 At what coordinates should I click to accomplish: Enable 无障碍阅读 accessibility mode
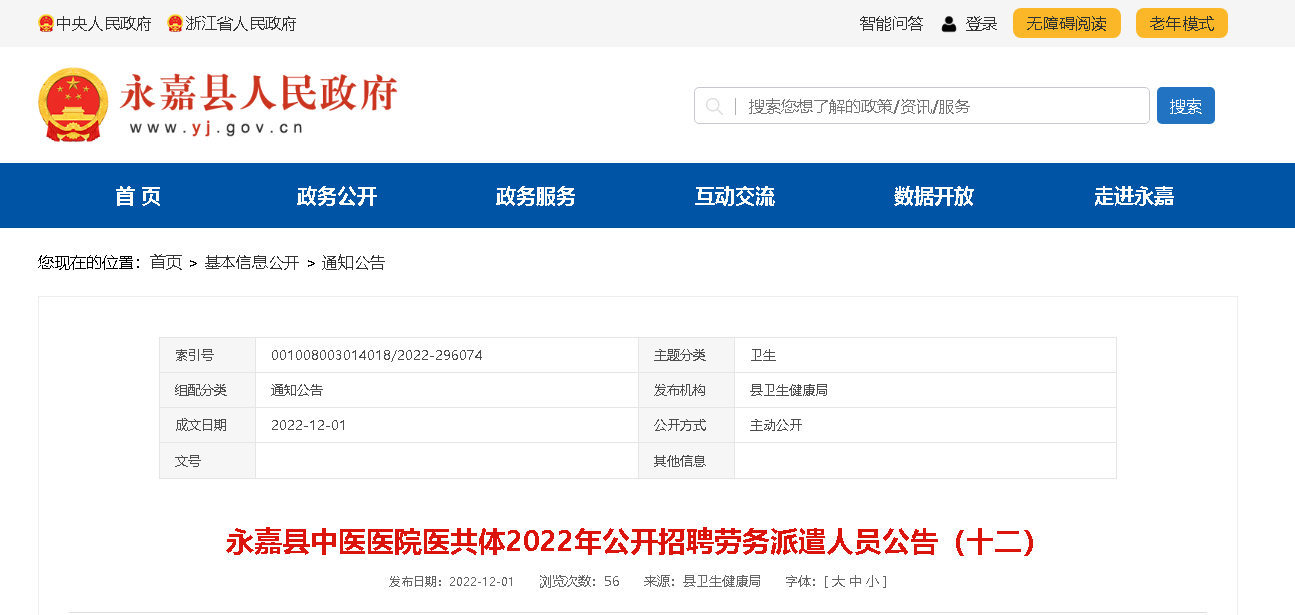point(1066,23)
